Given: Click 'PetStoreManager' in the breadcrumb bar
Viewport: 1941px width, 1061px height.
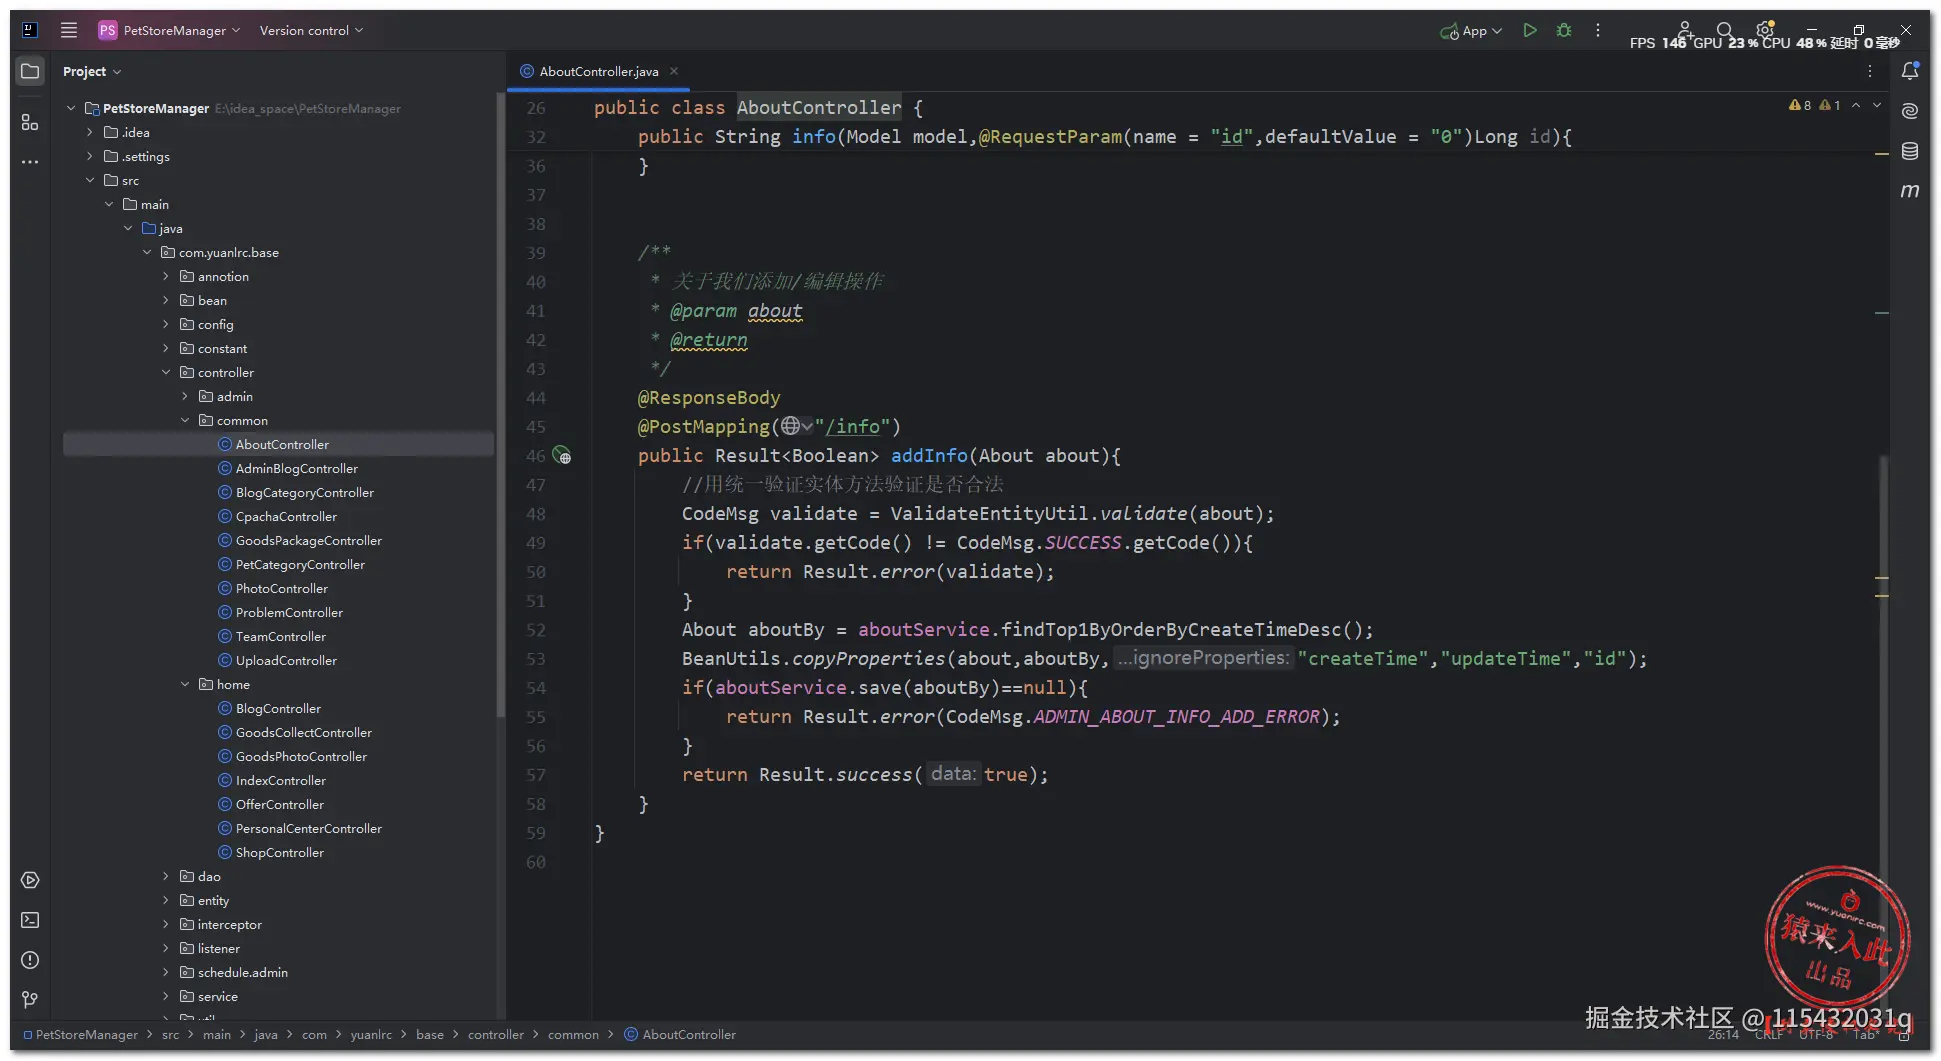Looking at the screenshot, I should tap(80, 1034).
